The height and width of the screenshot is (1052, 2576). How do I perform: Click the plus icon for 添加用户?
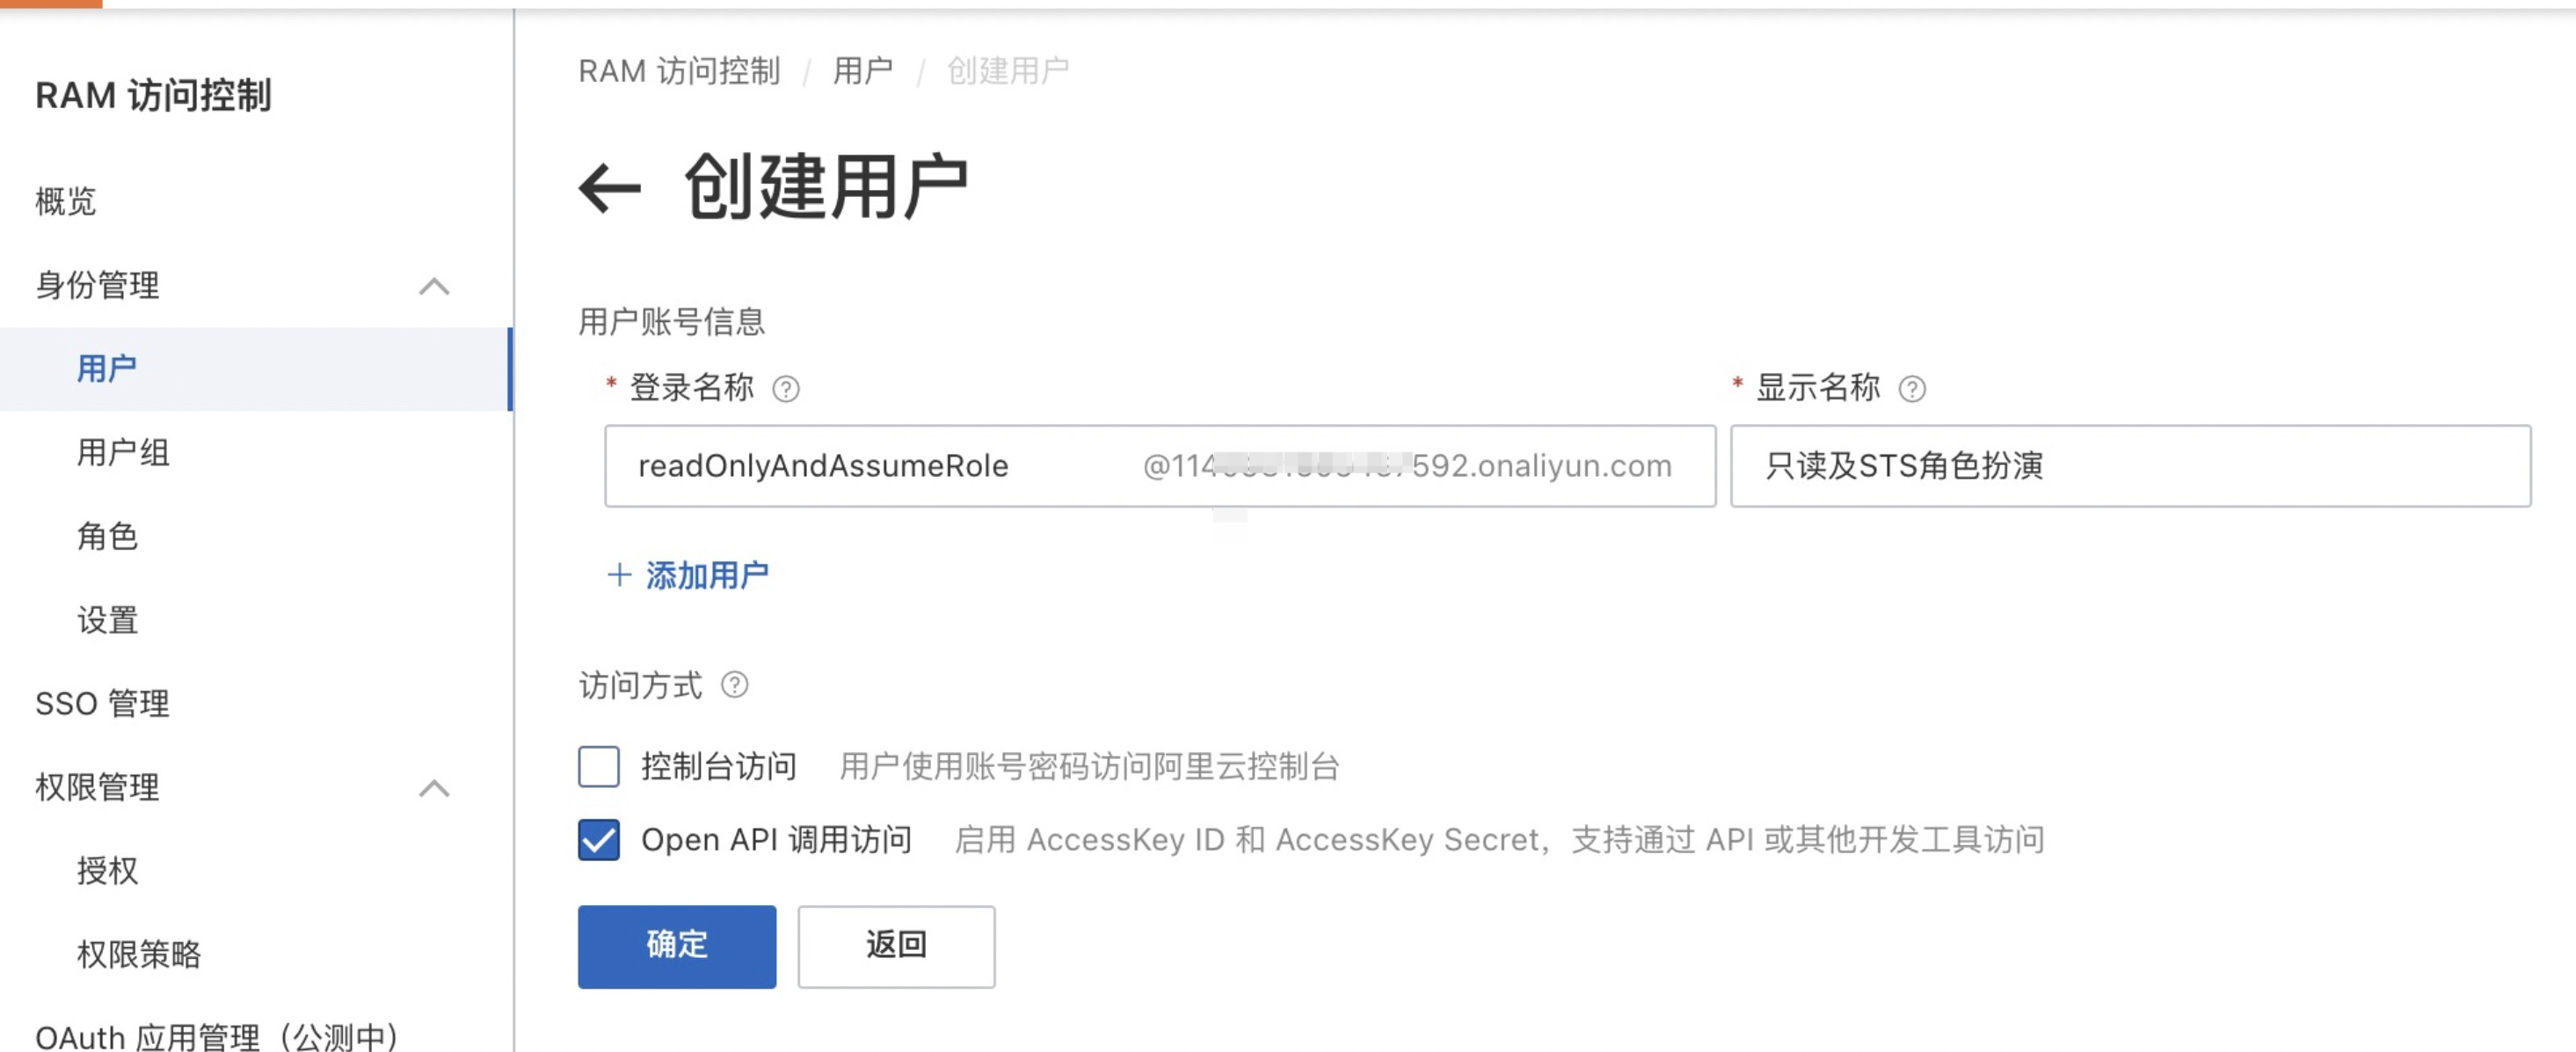619,575
